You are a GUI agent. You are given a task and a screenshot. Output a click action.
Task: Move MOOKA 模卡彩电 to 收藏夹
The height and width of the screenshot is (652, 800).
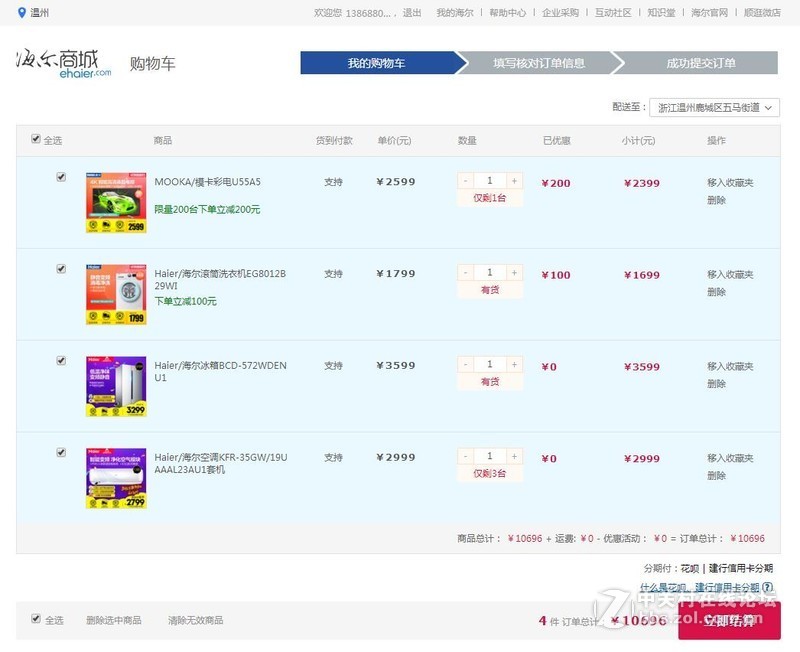pyautogui.click(x=730, y=183)
